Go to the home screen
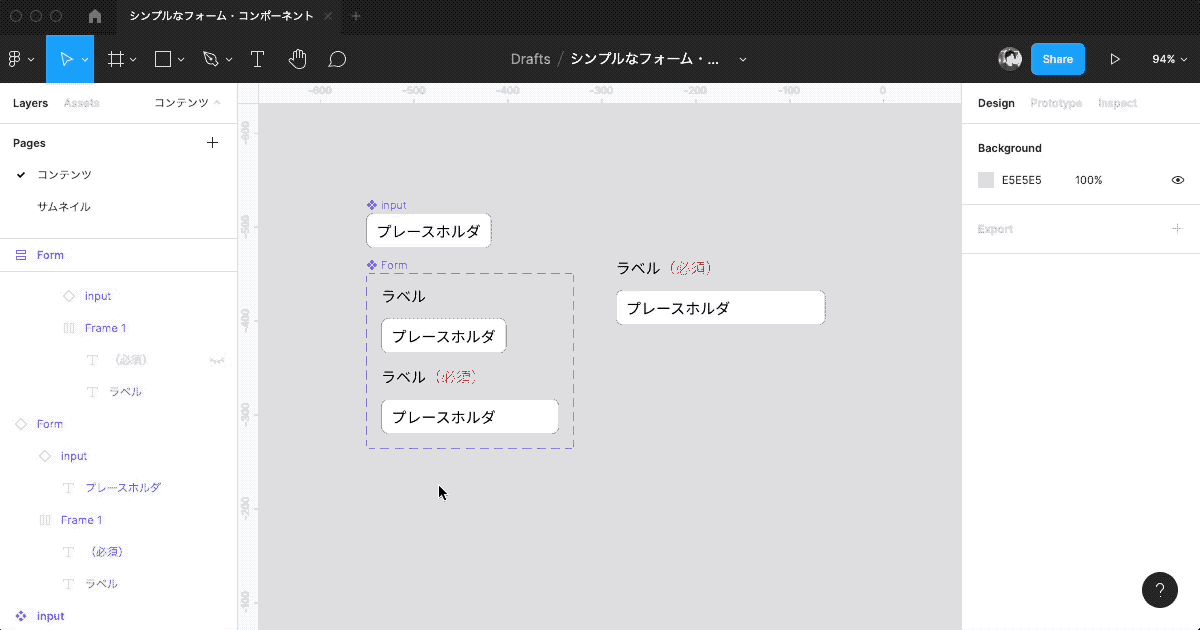The width and height of the screenshot is (1200, 630). 95,16
